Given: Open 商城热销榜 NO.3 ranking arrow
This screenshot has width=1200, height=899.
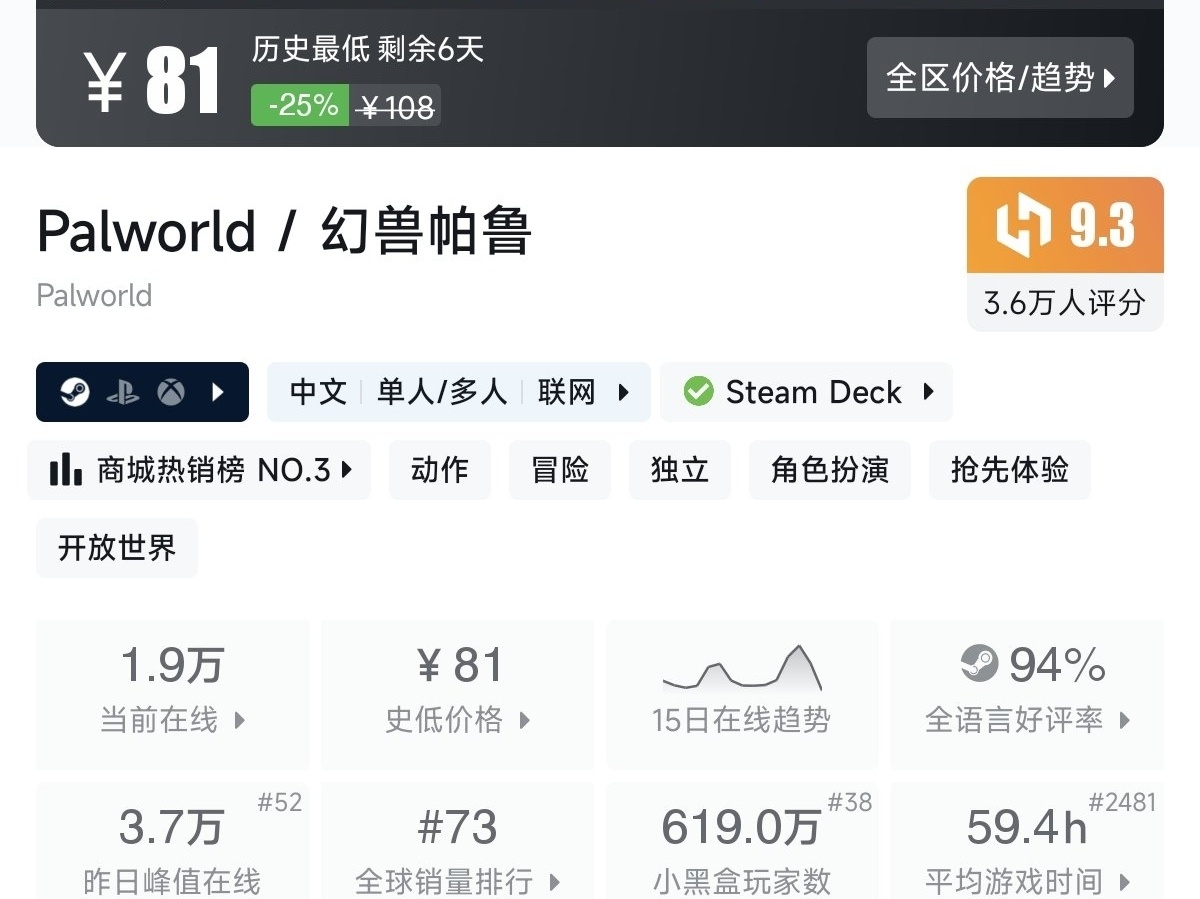Looking at the screenshot, I should click(x=347, y=469).
